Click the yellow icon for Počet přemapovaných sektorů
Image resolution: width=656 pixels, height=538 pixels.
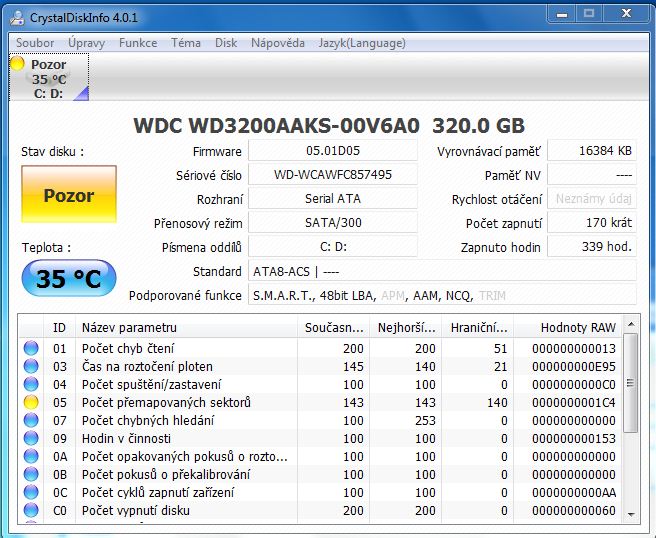[x=31, y=402]
